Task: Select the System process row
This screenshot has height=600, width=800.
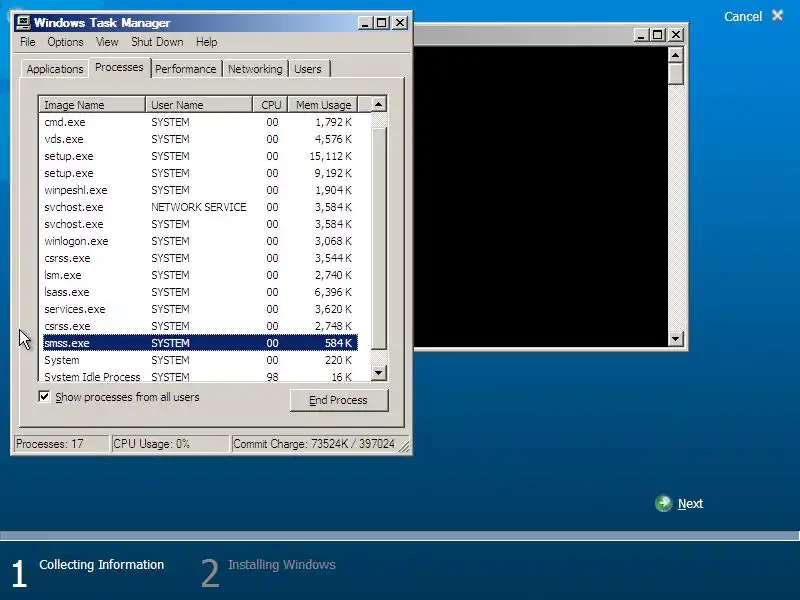Action: click(200, 360)
